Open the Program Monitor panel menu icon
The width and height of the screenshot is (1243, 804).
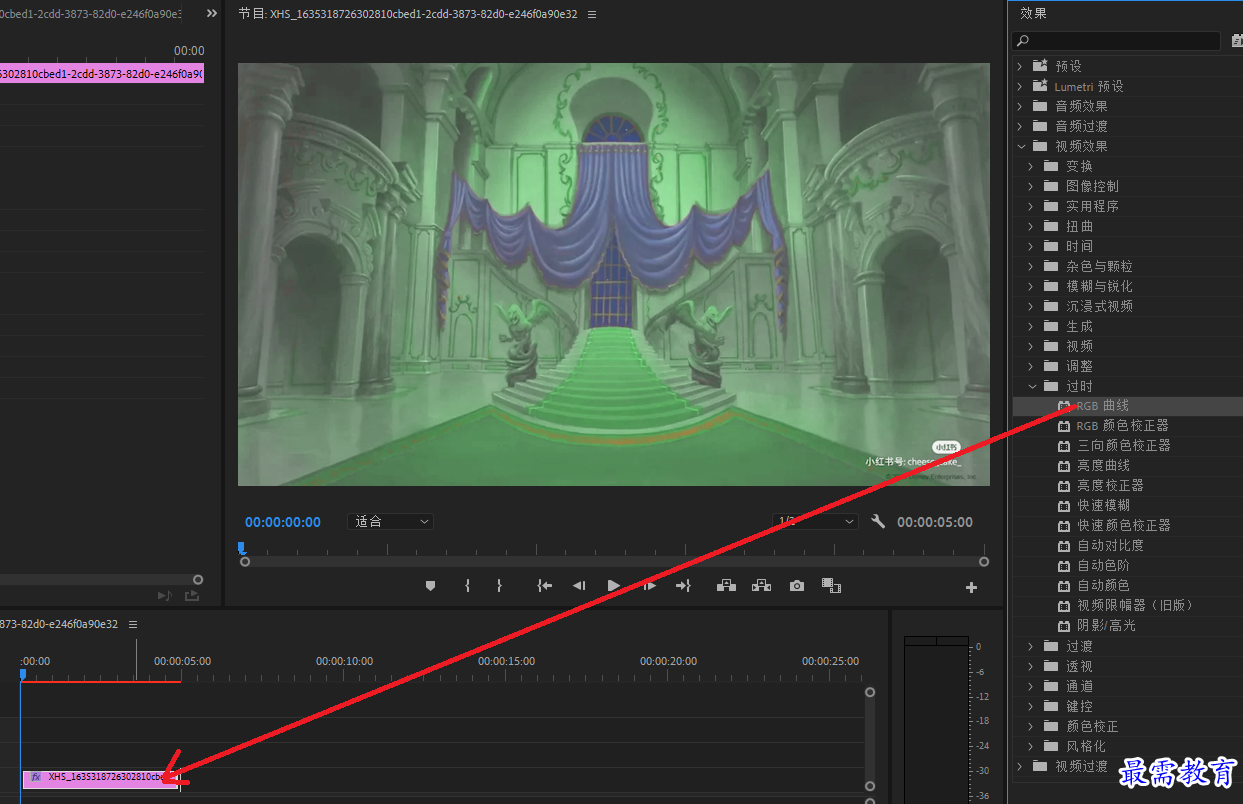(x=592, y=15)
